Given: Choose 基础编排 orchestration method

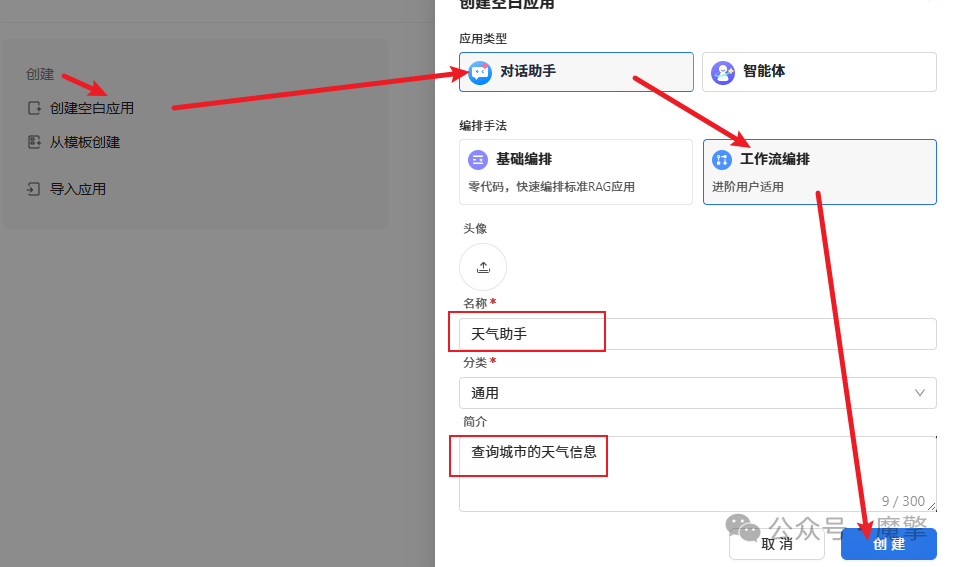Looking at the screenshot, I should (576, 172).
